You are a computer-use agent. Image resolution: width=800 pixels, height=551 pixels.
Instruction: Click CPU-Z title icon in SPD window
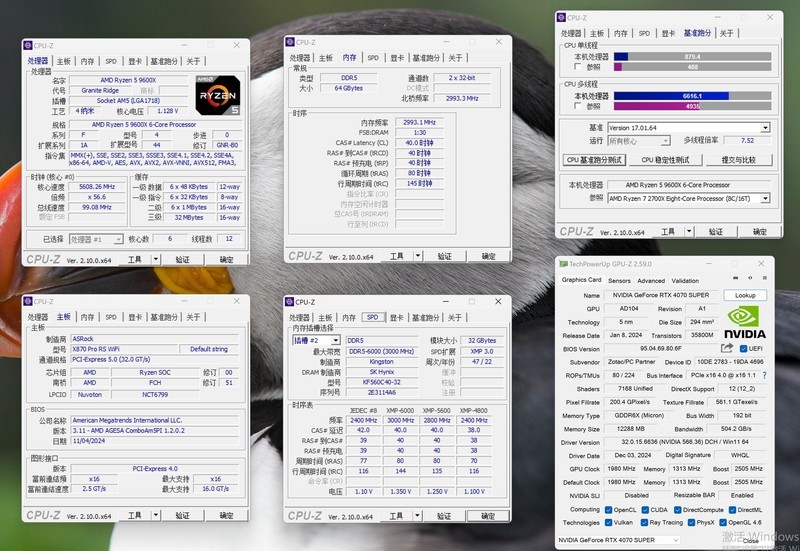point(289,302)
